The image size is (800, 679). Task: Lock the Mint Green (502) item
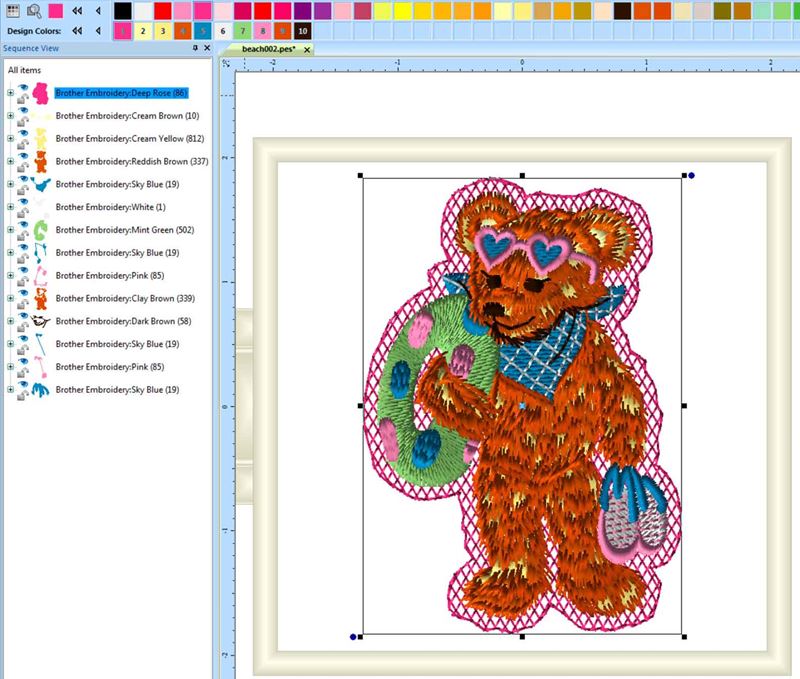pos(22,235)
